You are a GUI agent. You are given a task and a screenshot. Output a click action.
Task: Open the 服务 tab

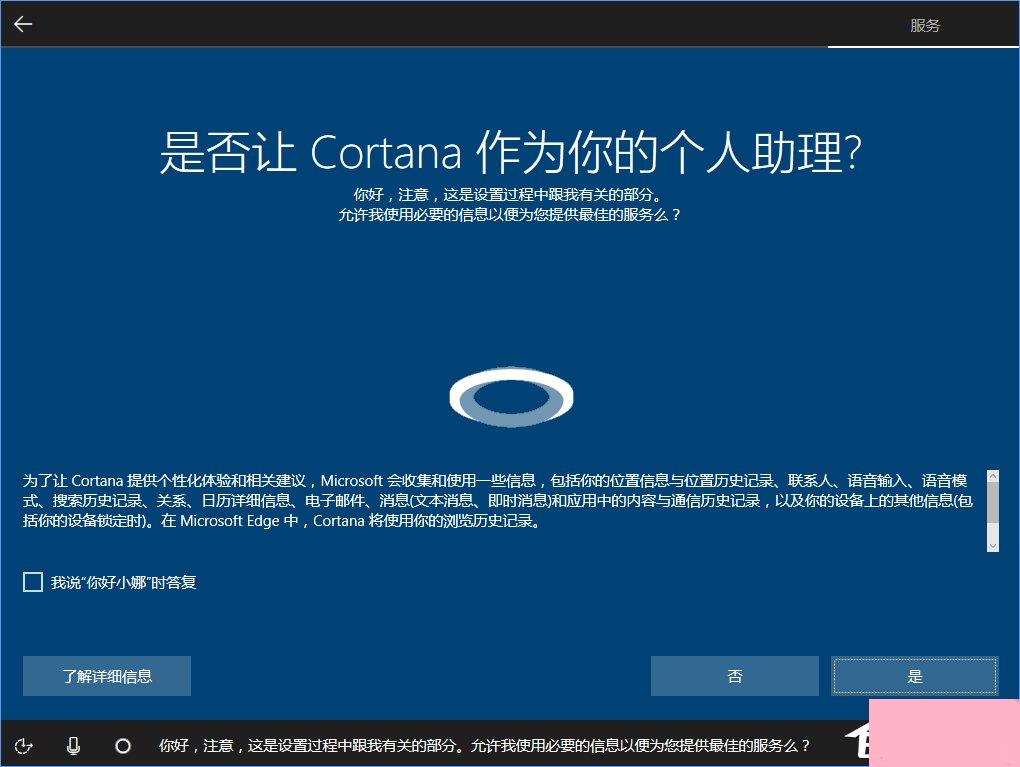[924, 25]
